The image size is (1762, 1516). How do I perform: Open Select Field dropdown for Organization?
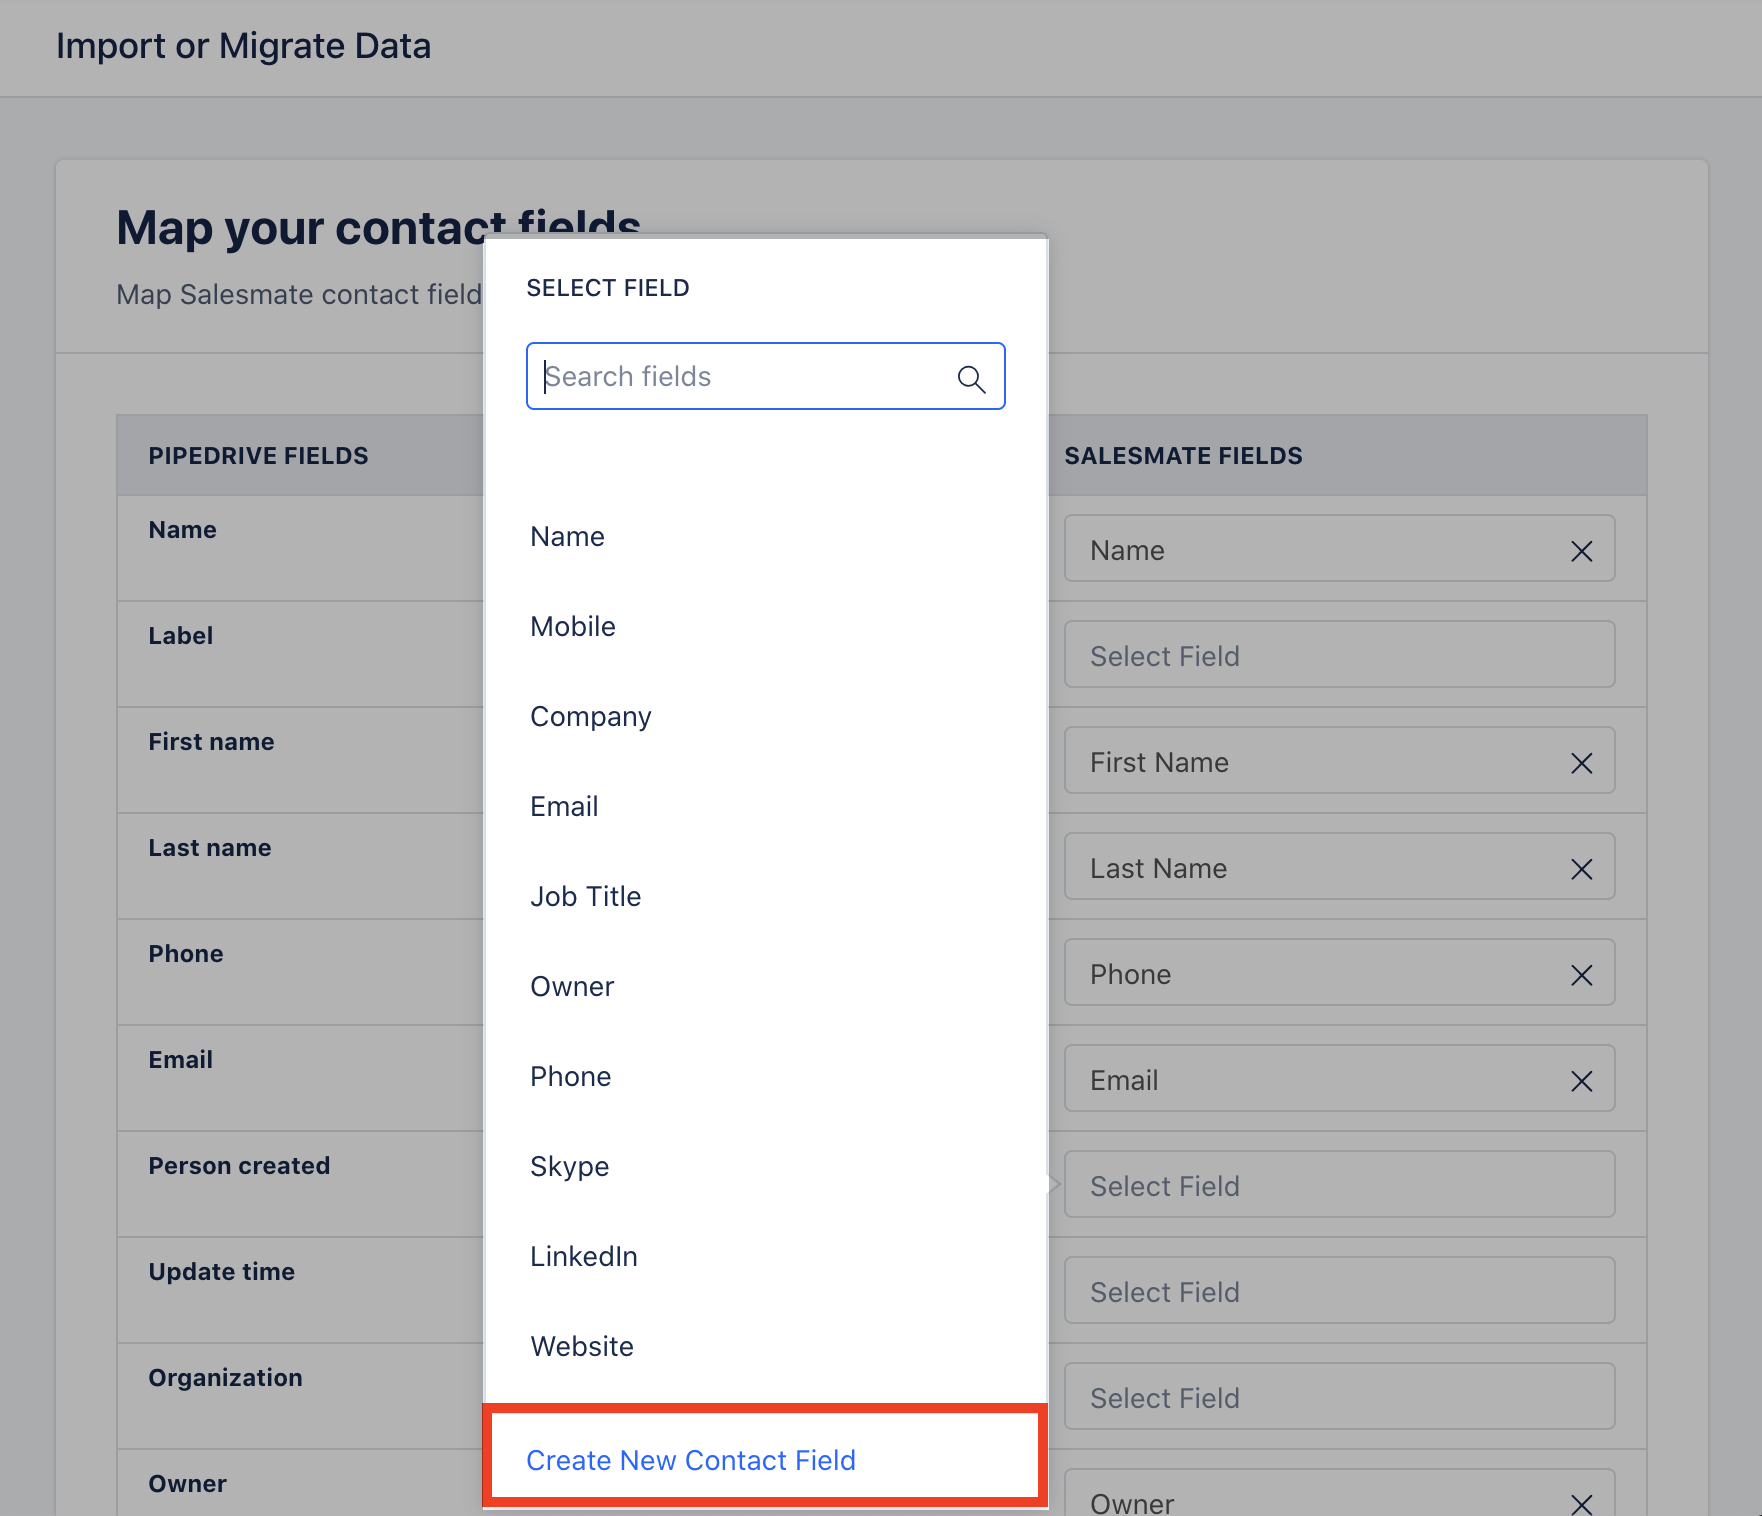click(x=1338, y=1397)
